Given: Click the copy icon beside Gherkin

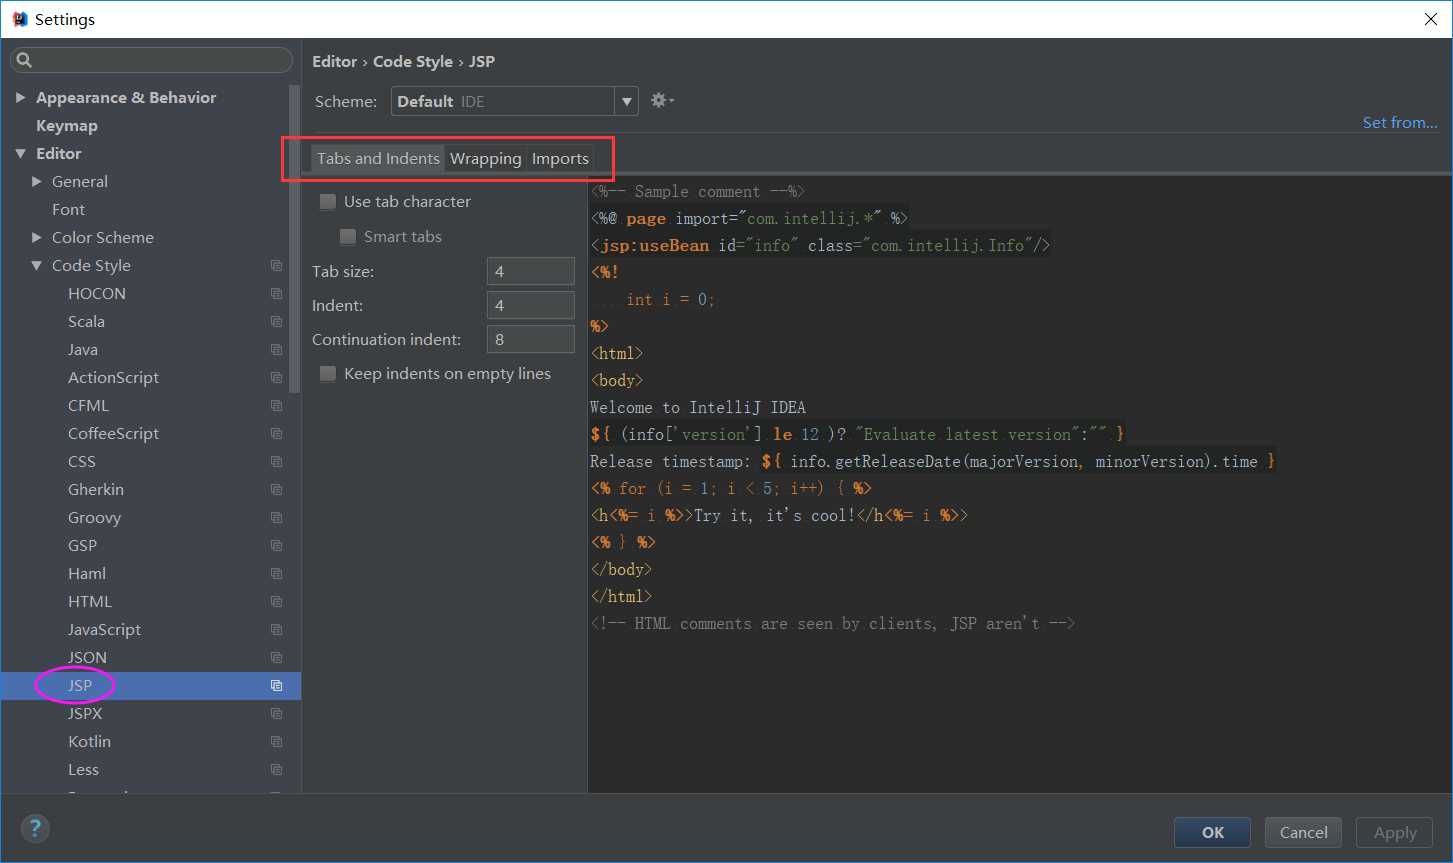Looking at the screenshot, I should (x=277, y=490).
